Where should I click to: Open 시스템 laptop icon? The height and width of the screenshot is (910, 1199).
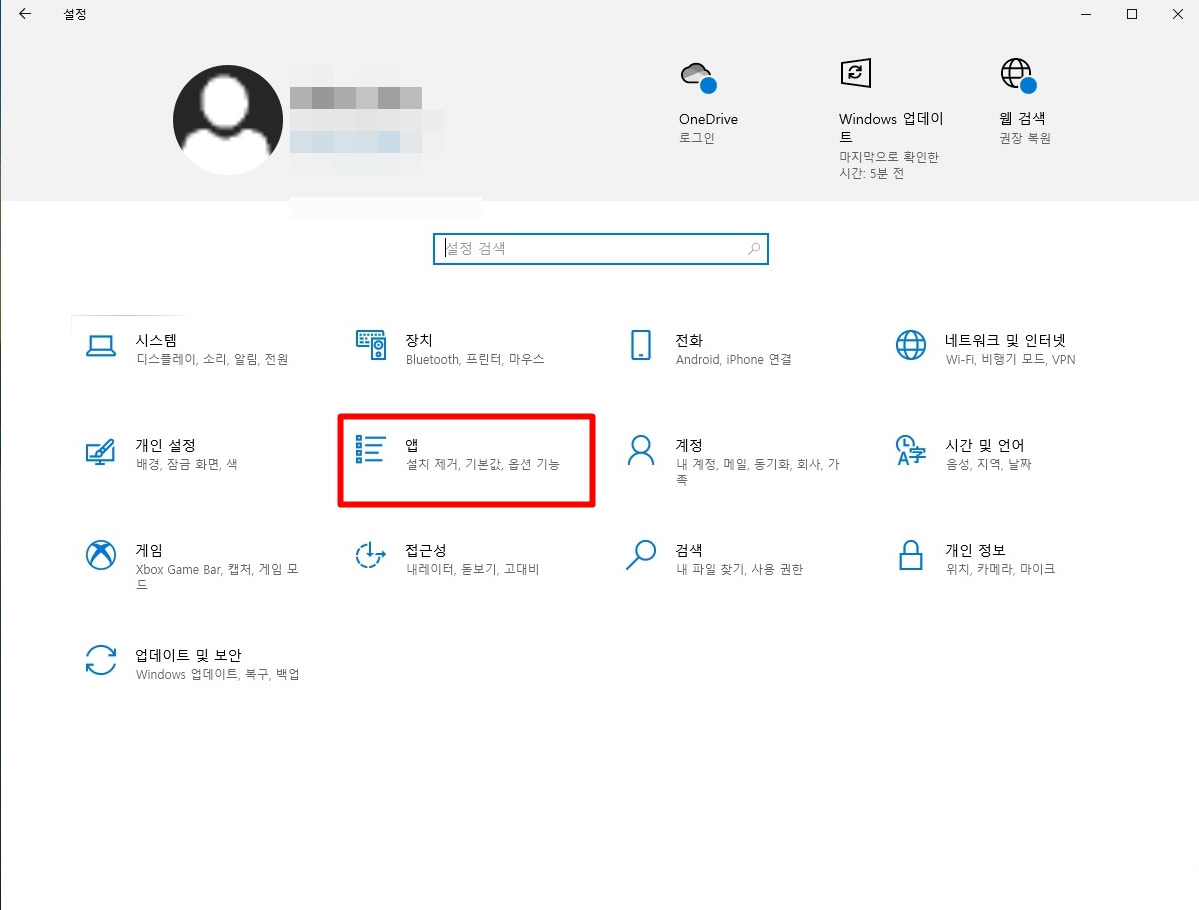coord(101,346)
